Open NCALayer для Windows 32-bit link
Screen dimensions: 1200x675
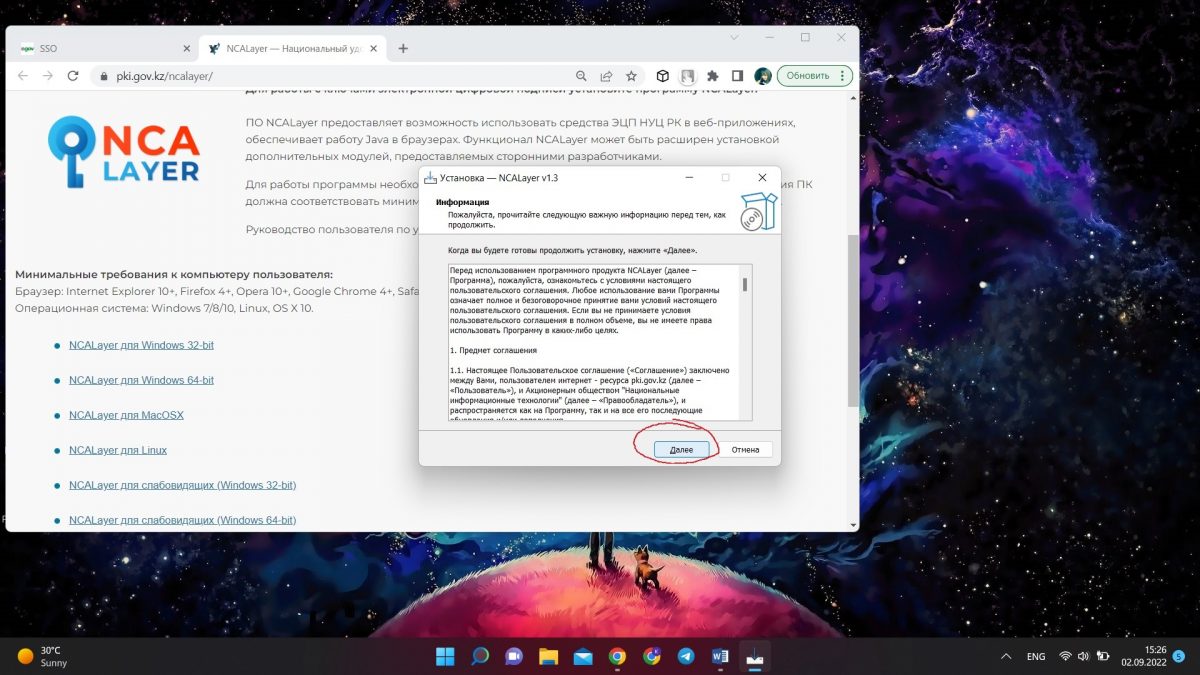coord(141,345)
